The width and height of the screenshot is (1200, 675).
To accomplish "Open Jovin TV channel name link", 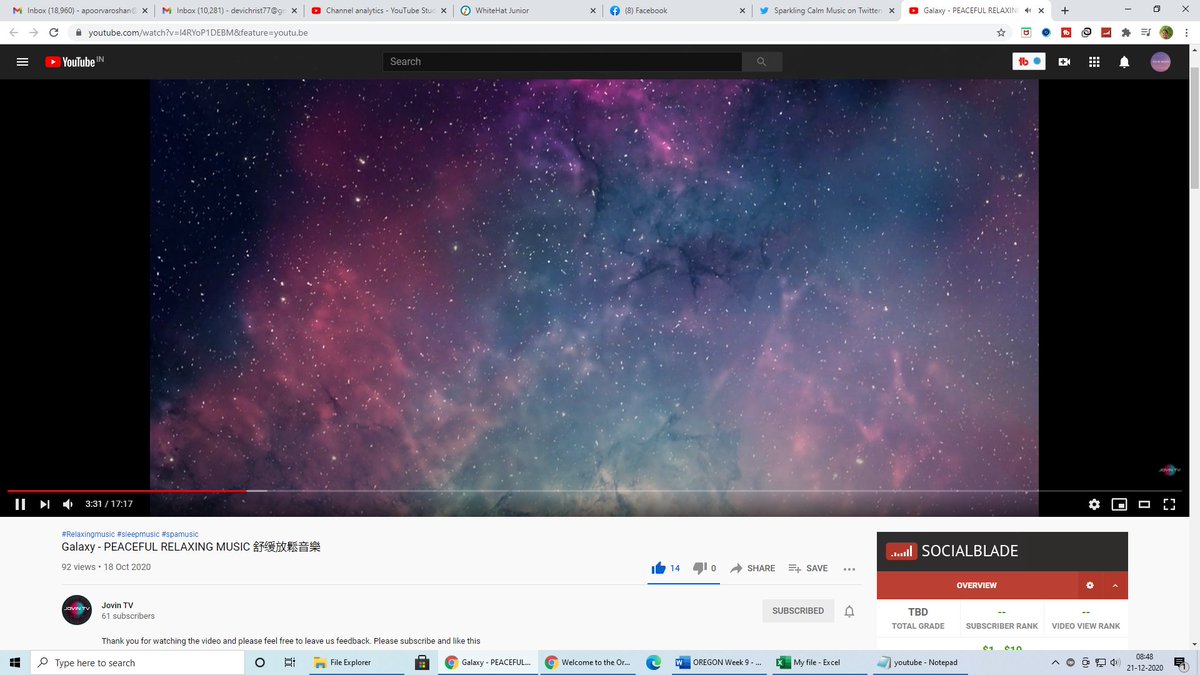I will click(x=118, y=605).
